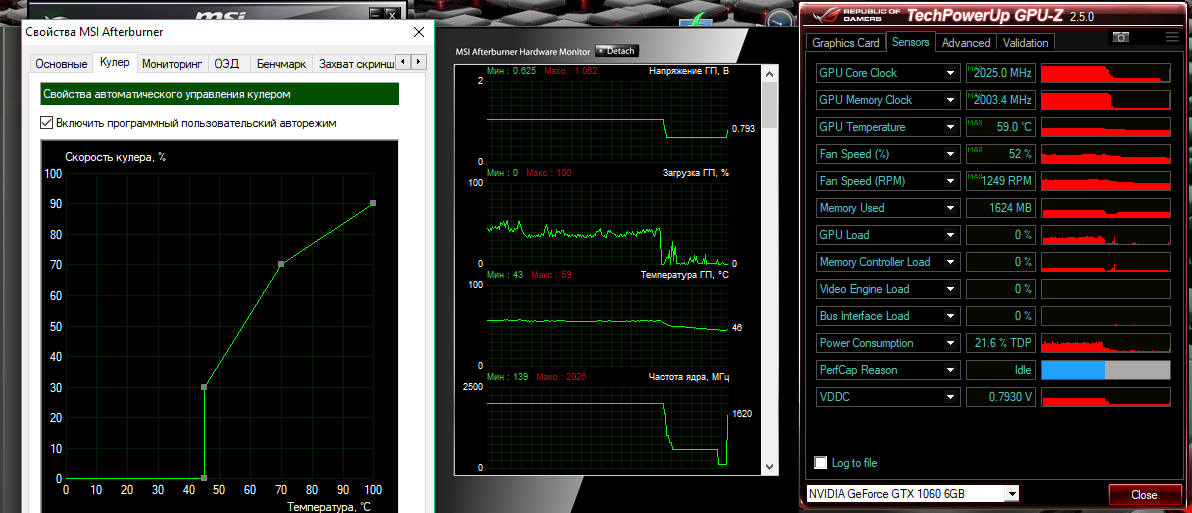The image size is (1192, 513).
Task: Click the GPU-Z screenshot camera icon
Action: click(x=1121, y=37)
